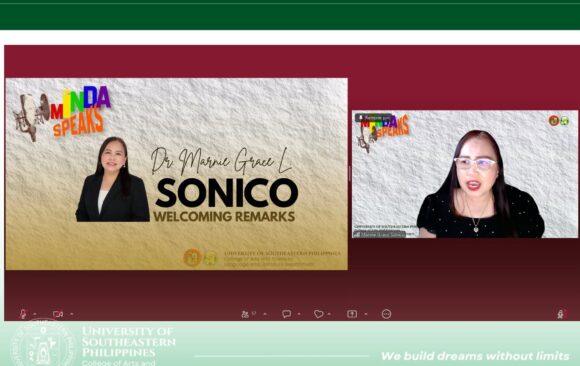
Task: Expand the arrow next to participants
Action: point(265,314)
